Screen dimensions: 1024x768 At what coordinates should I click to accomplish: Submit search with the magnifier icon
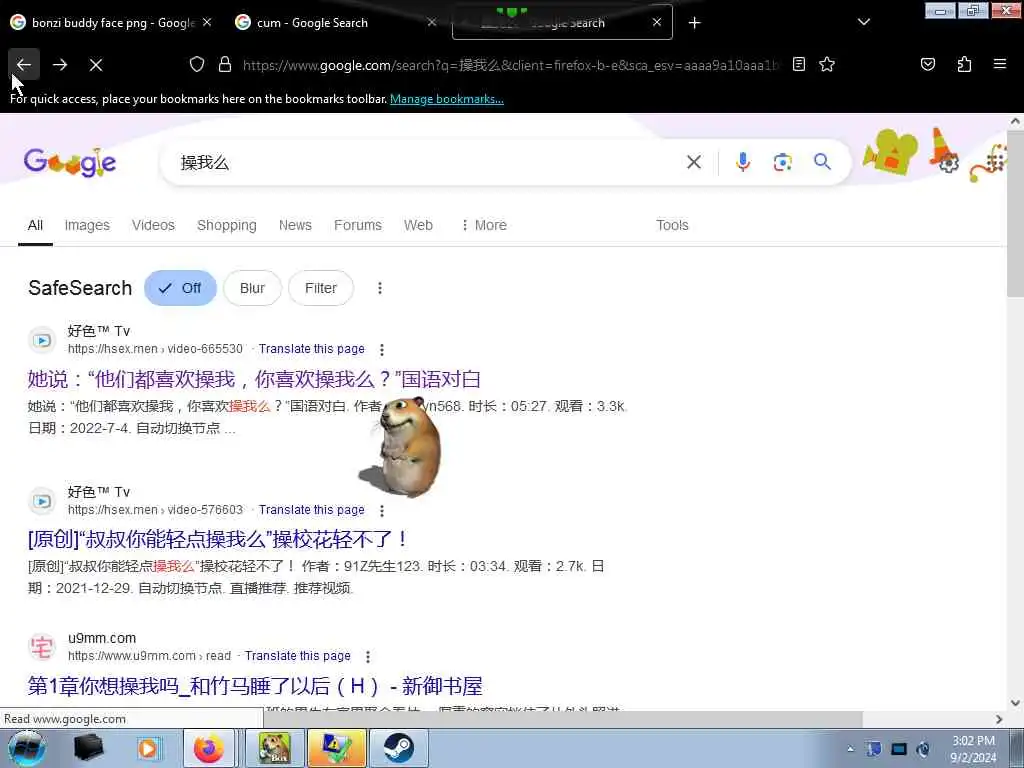[x=822, y=161]
